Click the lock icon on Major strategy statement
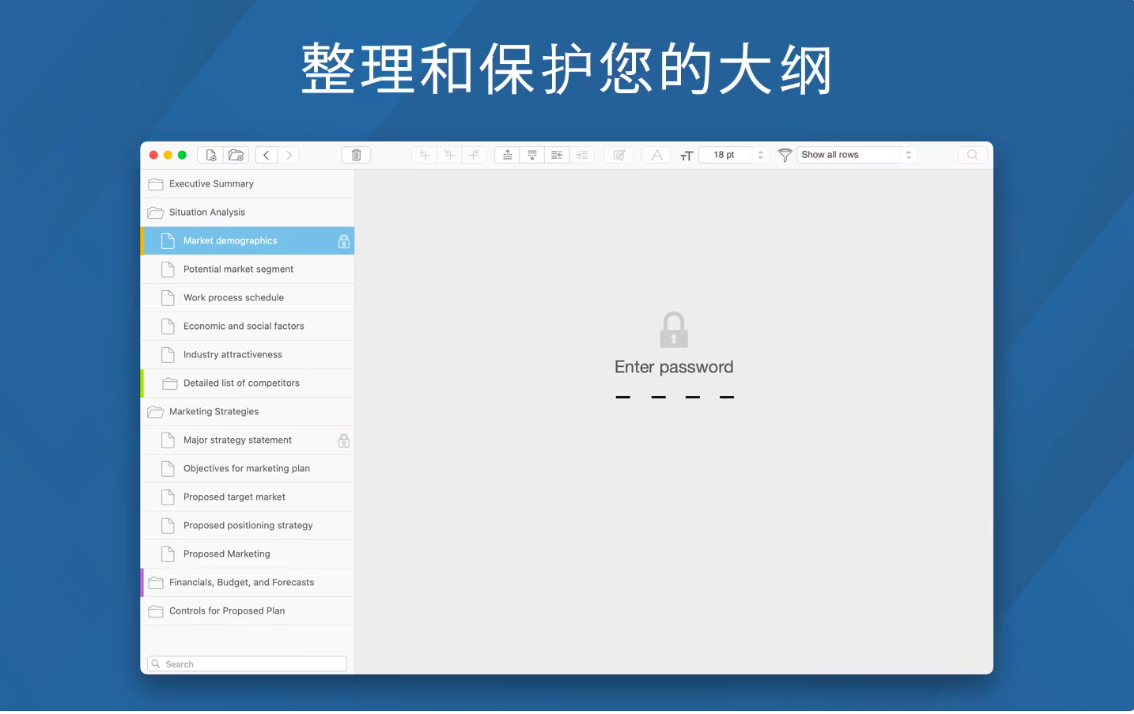Screen dimensions: 1134x714 (344, 440)
